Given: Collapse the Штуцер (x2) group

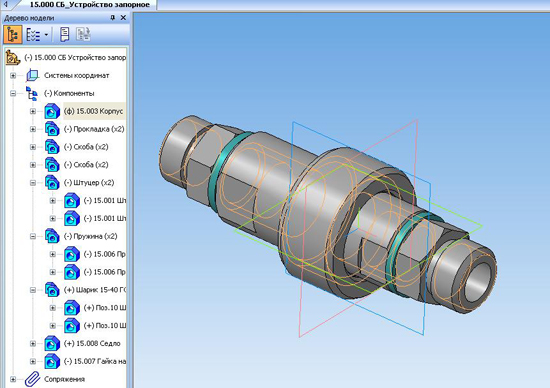Looking at the screenshot, I should (33, 183).
